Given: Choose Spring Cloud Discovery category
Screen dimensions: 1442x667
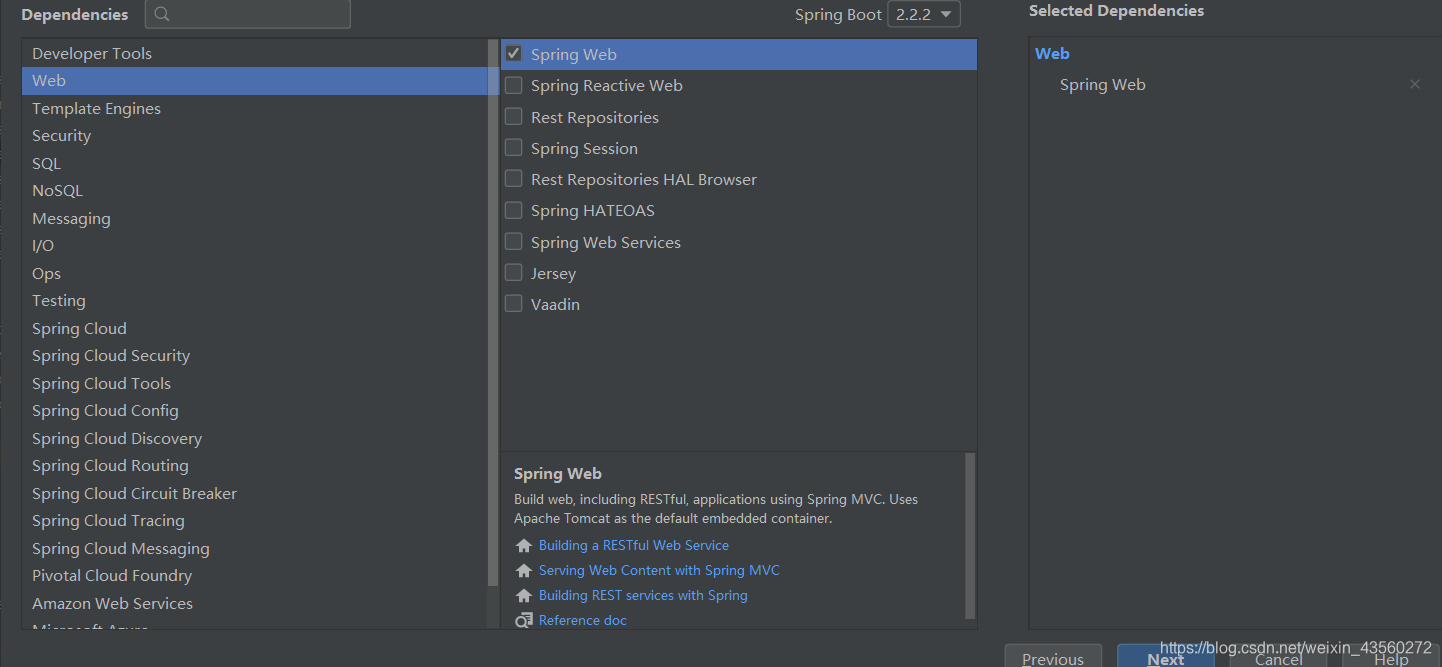Looking at the screenshot, I should (254, 439).
